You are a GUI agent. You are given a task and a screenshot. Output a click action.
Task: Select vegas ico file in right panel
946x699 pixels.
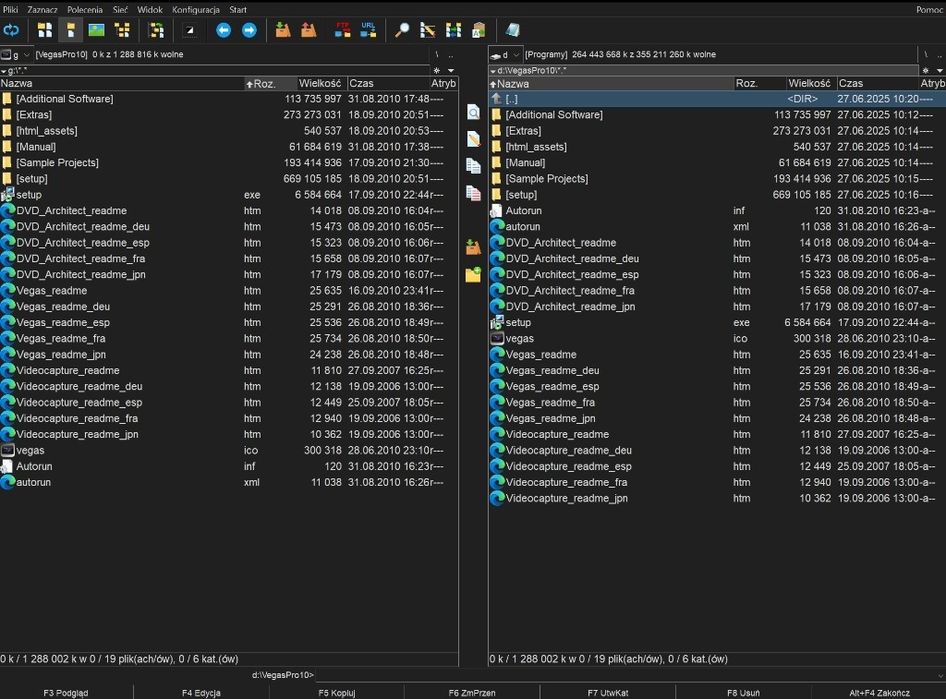click(717, 338)
